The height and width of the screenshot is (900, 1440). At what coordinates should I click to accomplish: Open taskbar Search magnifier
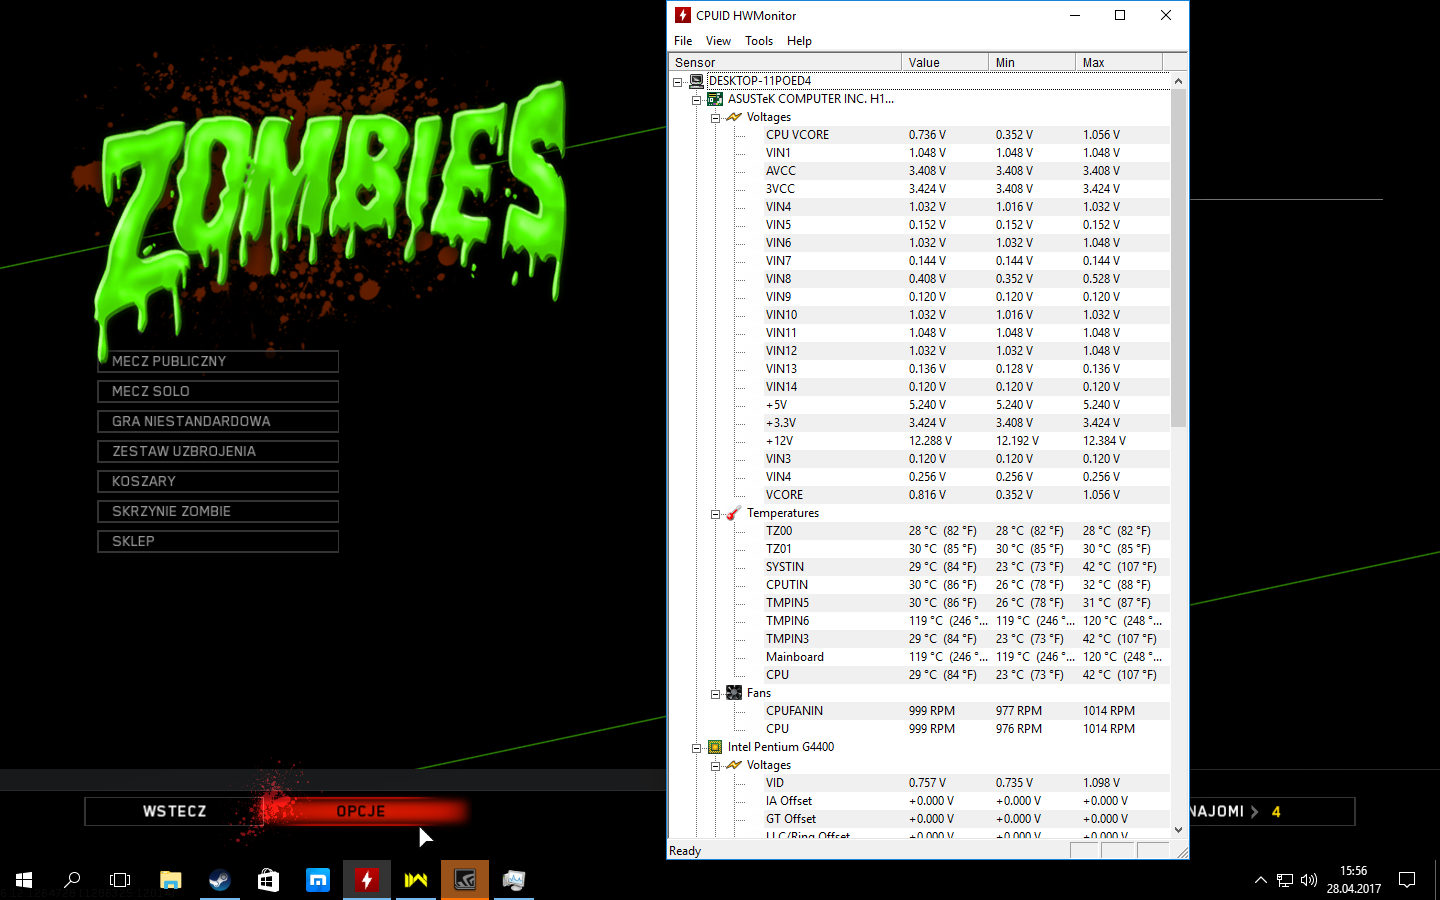(72, 880)
